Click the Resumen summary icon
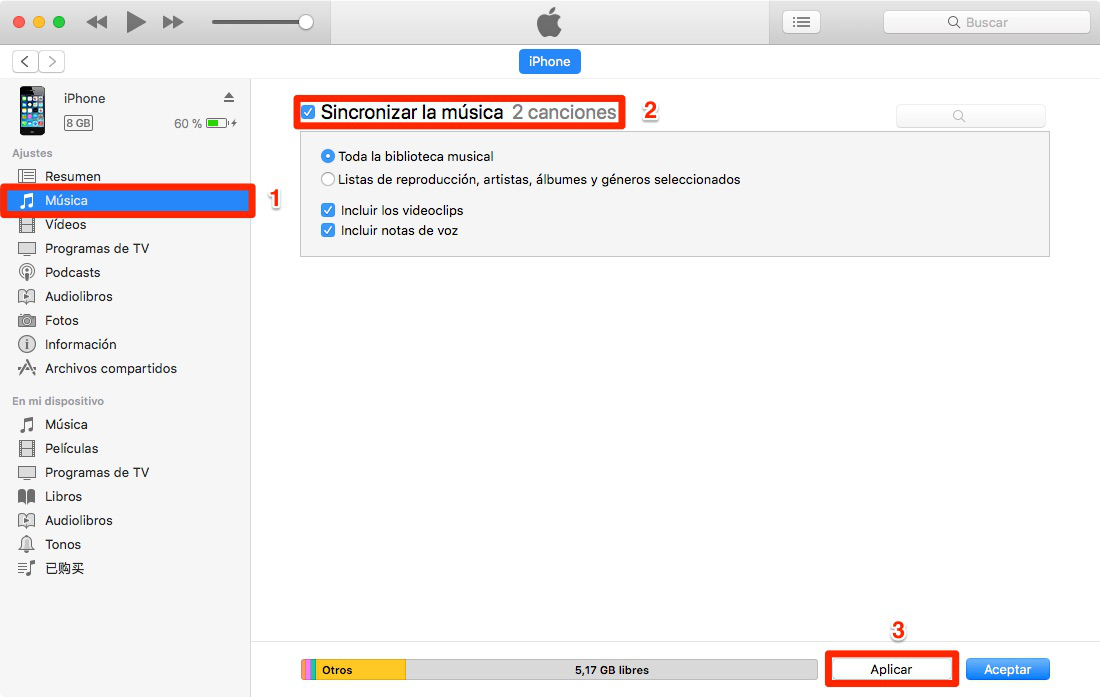The height and width of the screenshot is (697, 1100). [x=27, y=176]
